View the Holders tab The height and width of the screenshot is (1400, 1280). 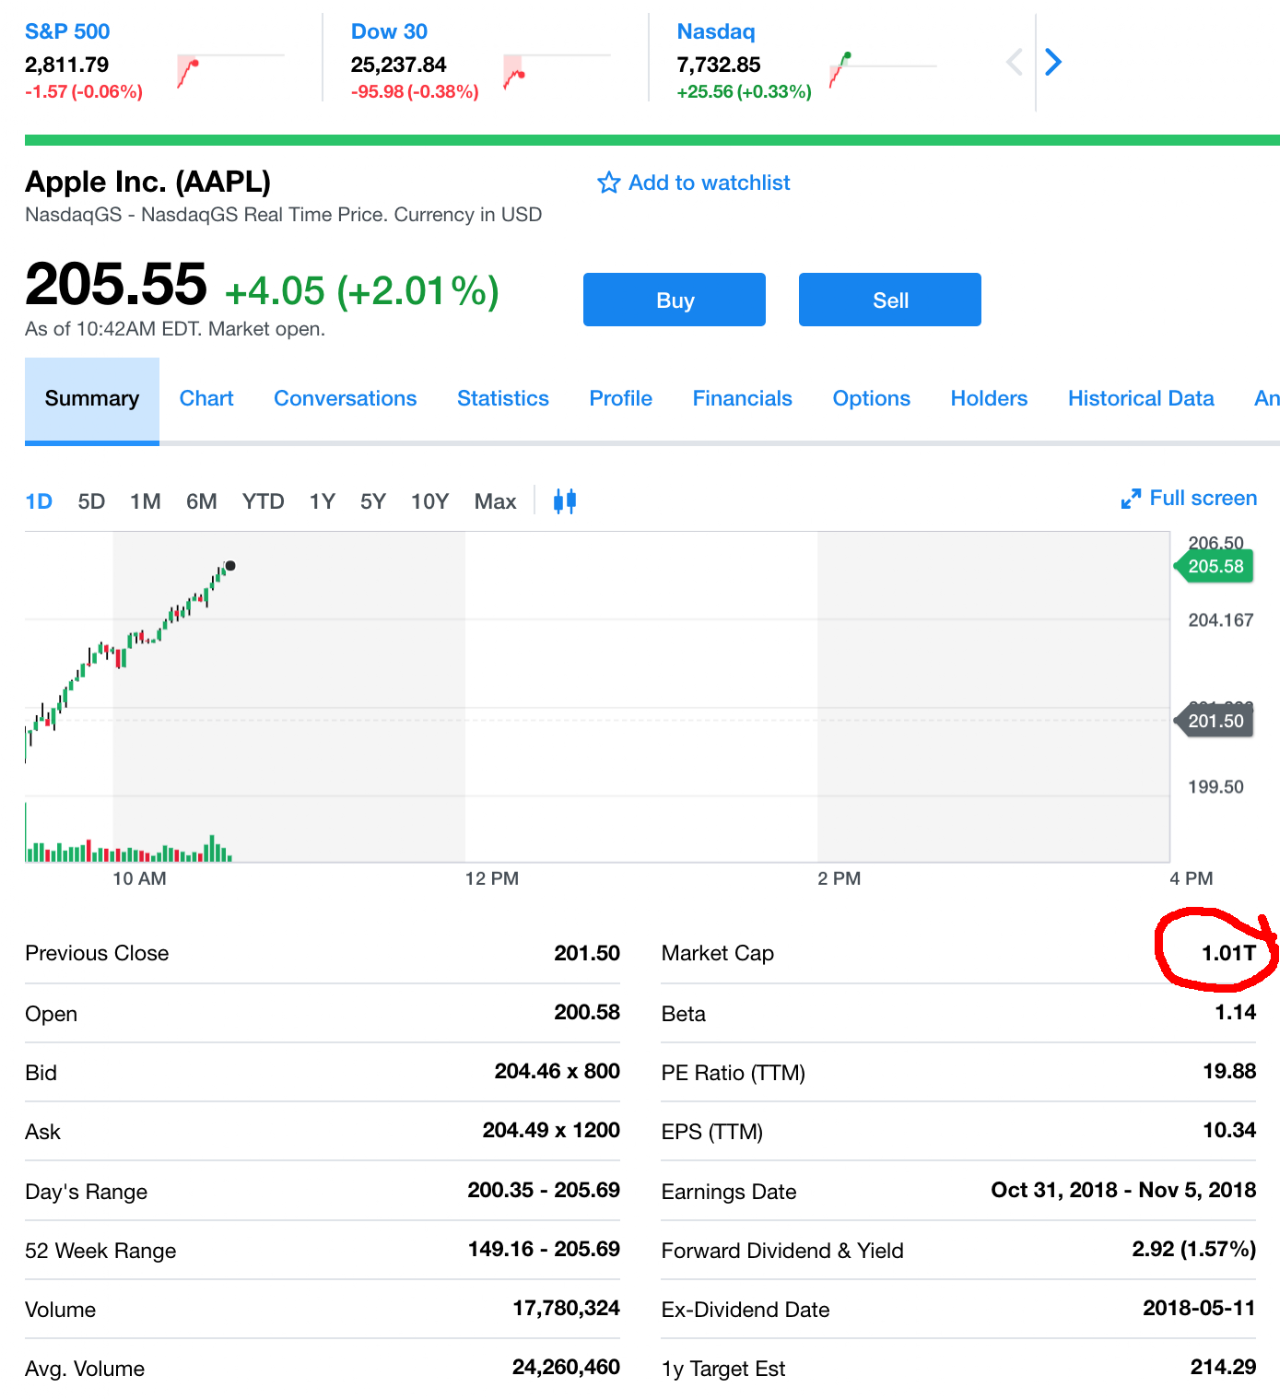(x=989, y=399)
